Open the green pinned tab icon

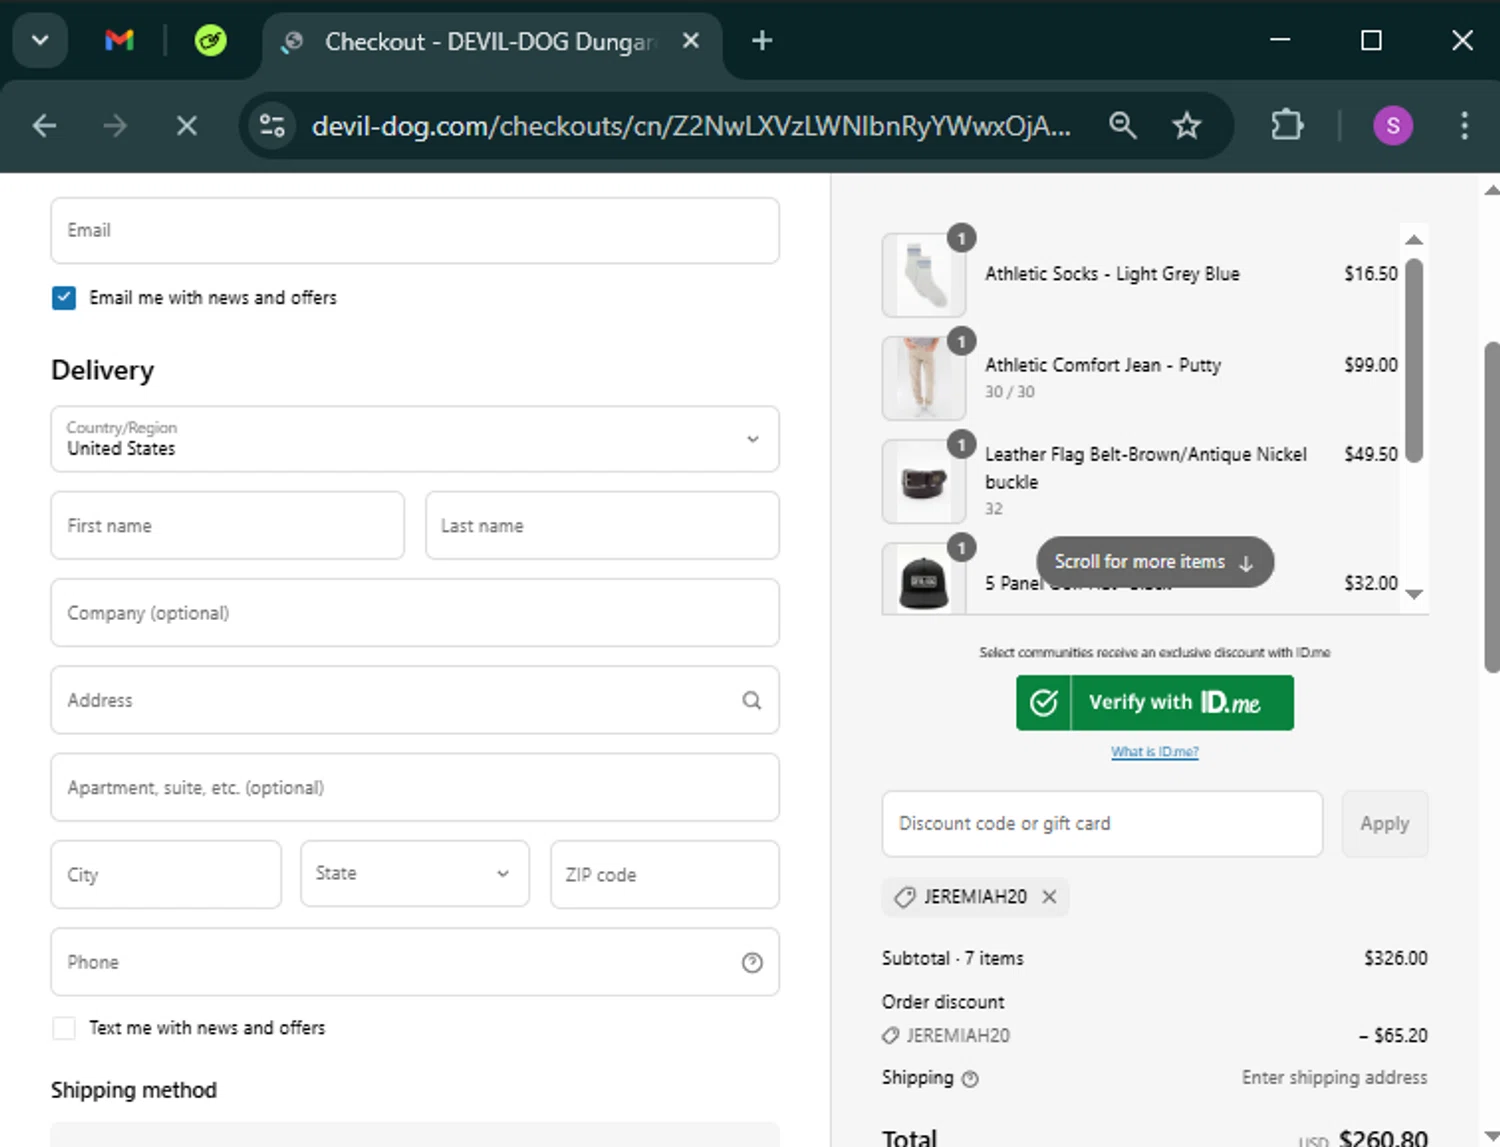pyautogui.click(x=210, y=40)
